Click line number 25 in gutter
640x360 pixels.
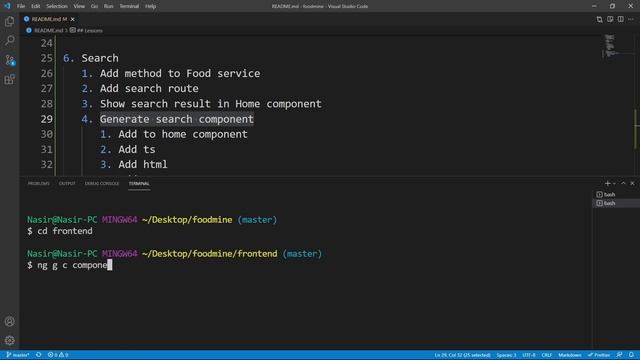[47, 58]
